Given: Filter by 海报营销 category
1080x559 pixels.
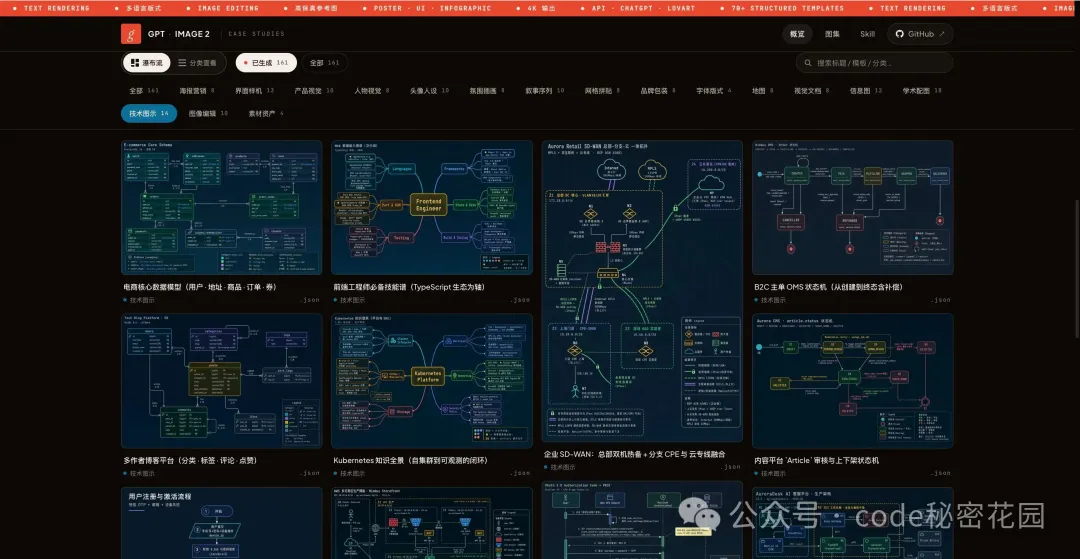Looking at the screenshot, I should (197, 90).
